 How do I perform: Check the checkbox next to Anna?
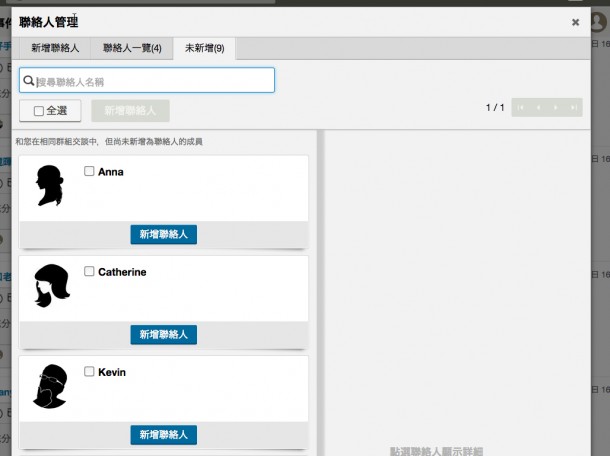pos(89,171)
